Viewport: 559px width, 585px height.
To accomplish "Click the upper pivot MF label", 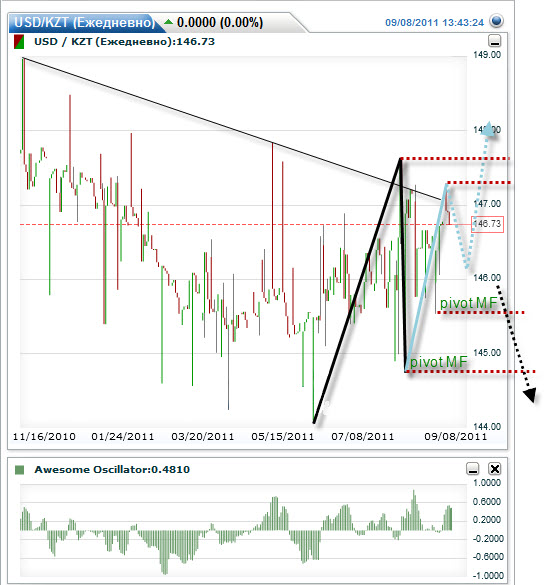I will tap(469, 303).
